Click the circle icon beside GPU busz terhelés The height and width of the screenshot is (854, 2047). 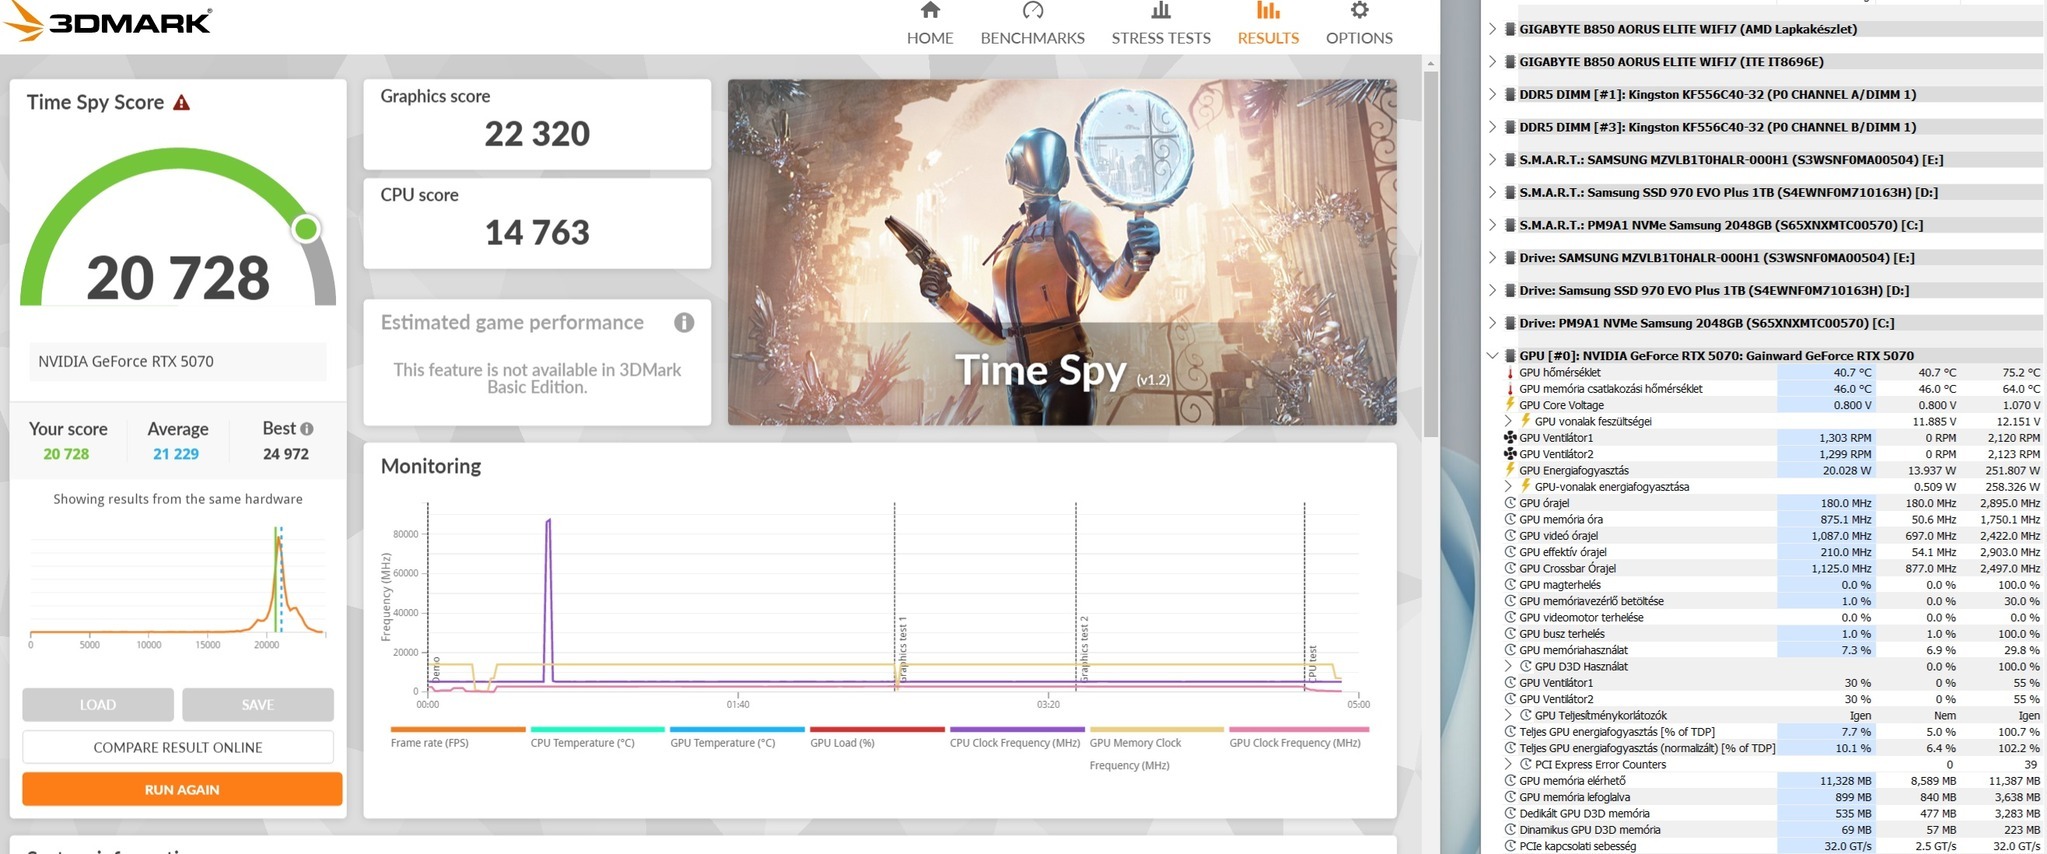(x=1510, y=634)
